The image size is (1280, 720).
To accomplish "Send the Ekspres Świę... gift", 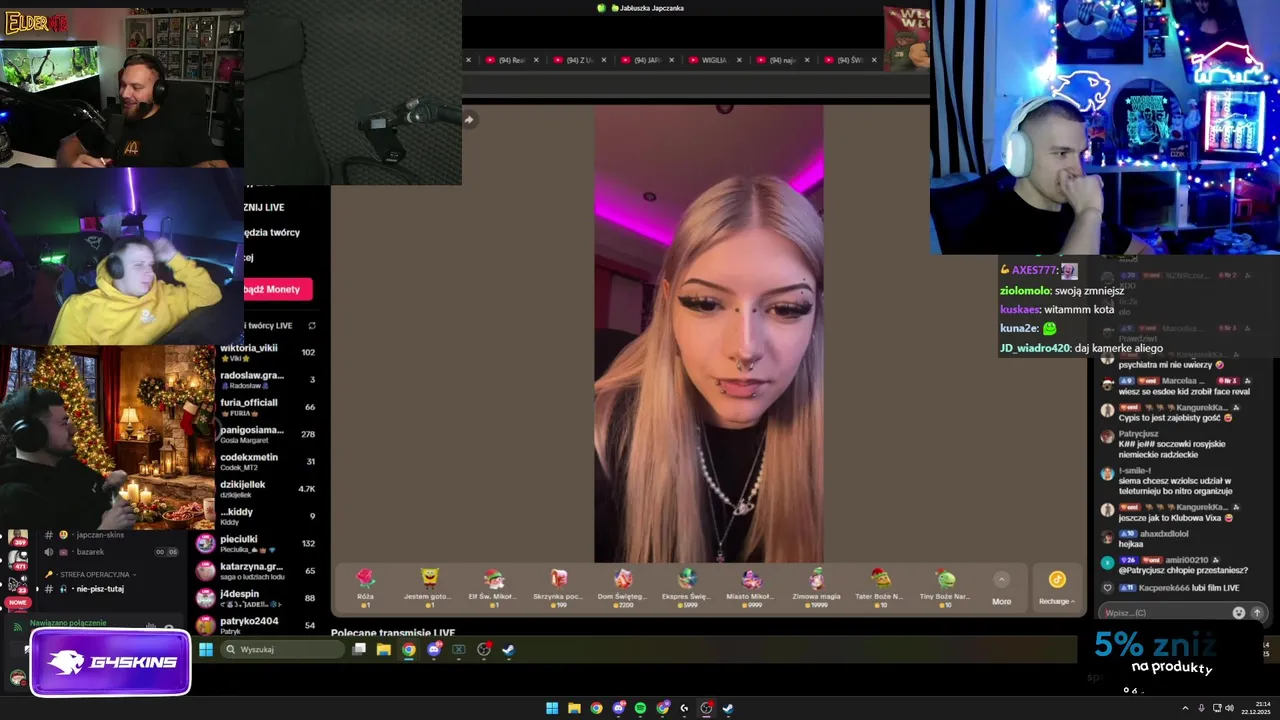I will coord(687,587).
